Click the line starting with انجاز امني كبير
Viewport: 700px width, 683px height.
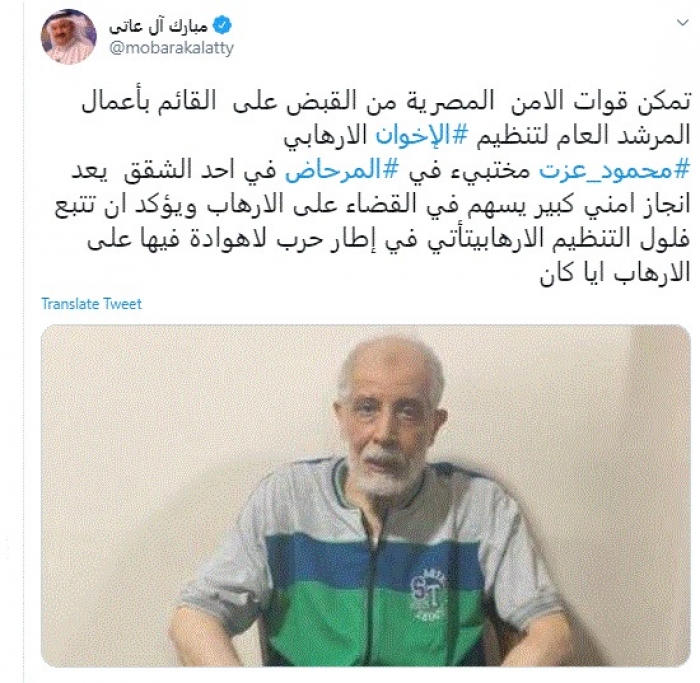tap(373, 206)
